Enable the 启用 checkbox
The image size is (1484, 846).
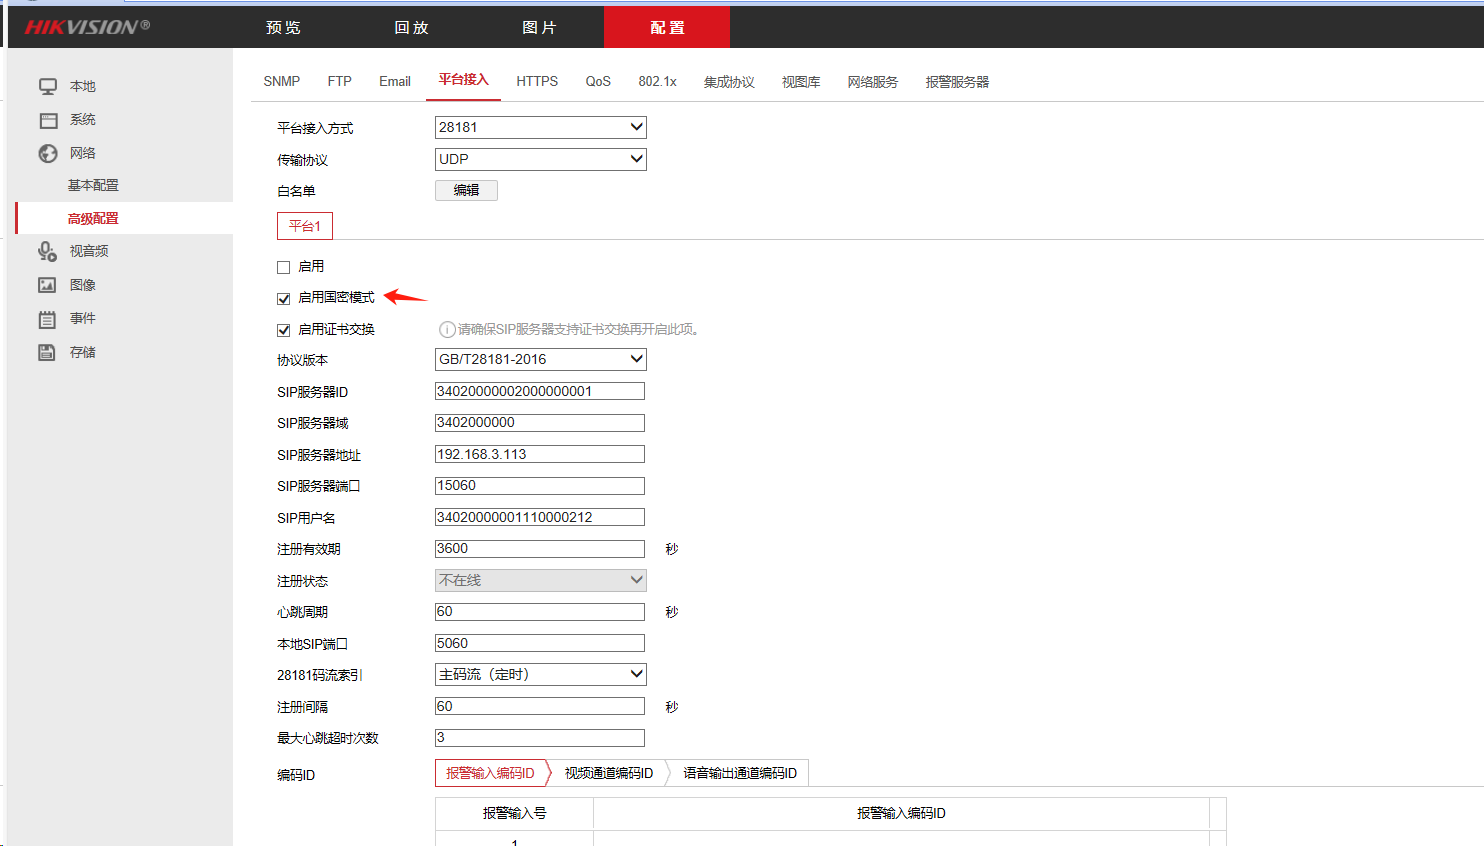283,265
